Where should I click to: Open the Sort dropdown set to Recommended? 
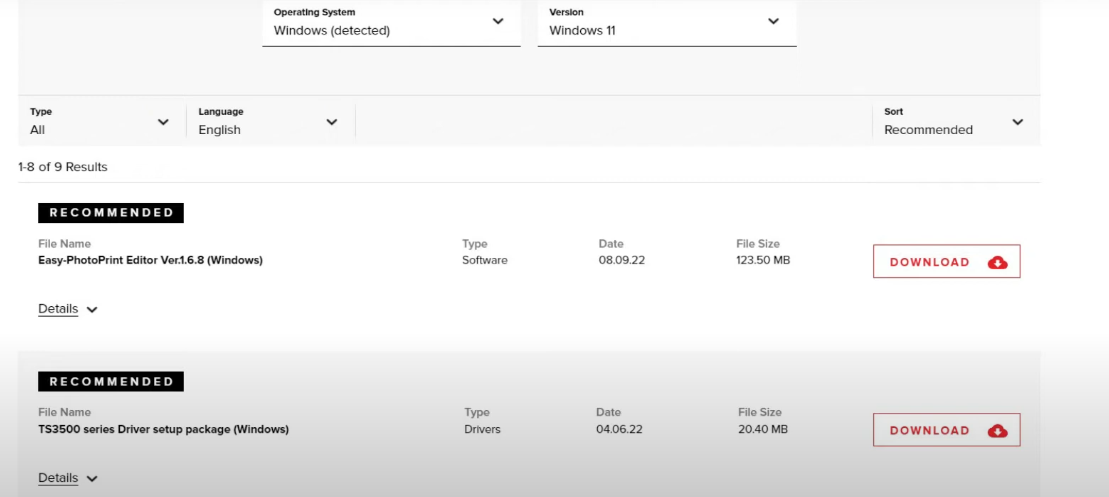tap(954, 121)
